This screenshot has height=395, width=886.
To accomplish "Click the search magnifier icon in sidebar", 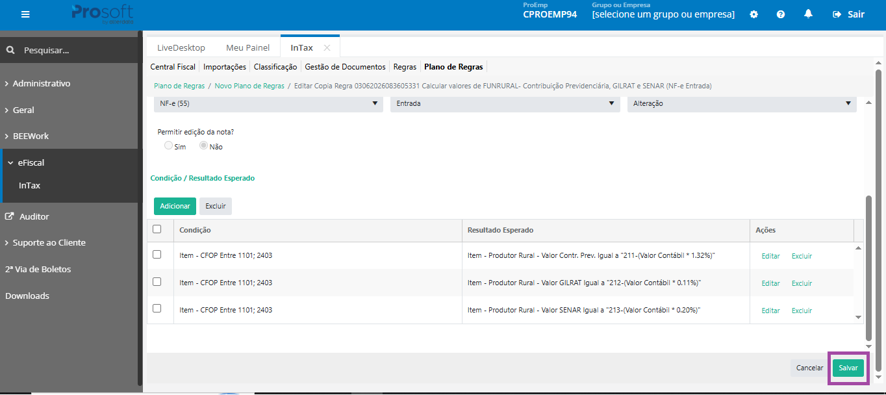I will [x=10, y=50].
